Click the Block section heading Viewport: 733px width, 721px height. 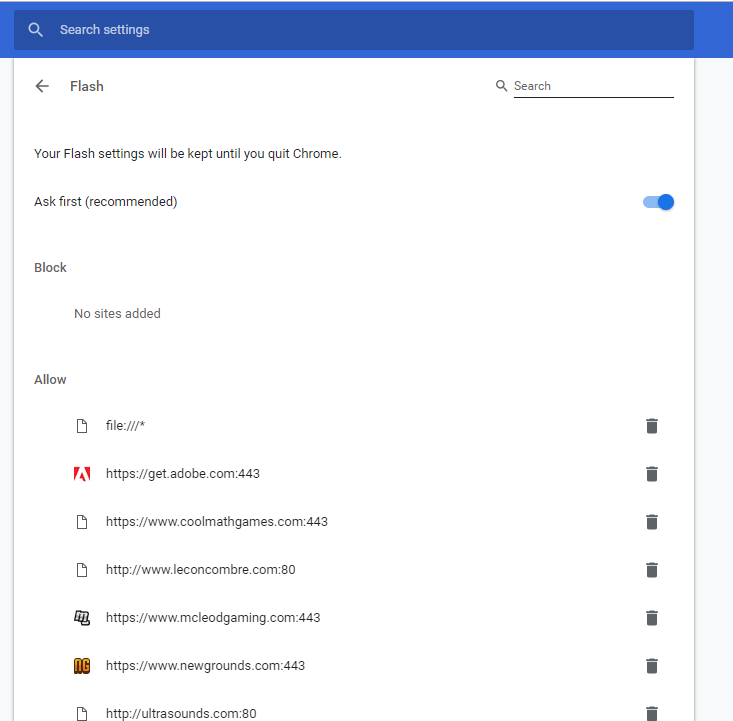click(x=50, y=267)
